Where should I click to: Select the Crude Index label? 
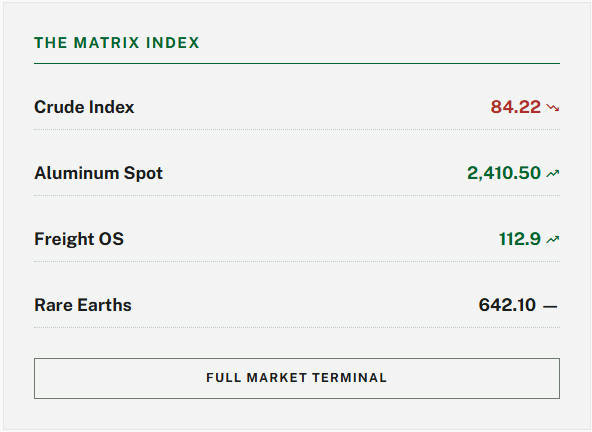coord(84,107)
